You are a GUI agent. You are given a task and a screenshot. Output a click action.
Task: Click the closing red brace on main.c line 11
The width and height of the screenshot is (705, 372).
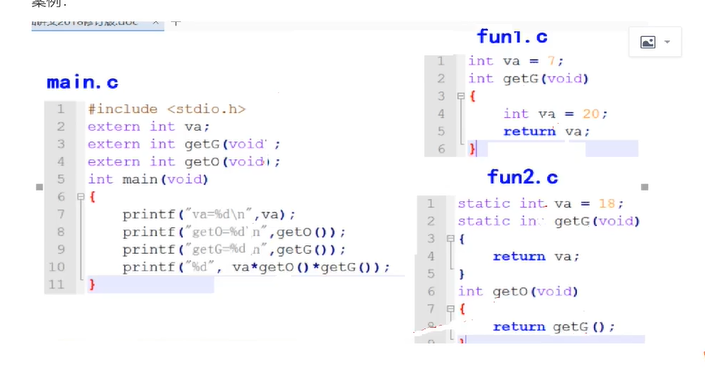[x=92, y=284]
